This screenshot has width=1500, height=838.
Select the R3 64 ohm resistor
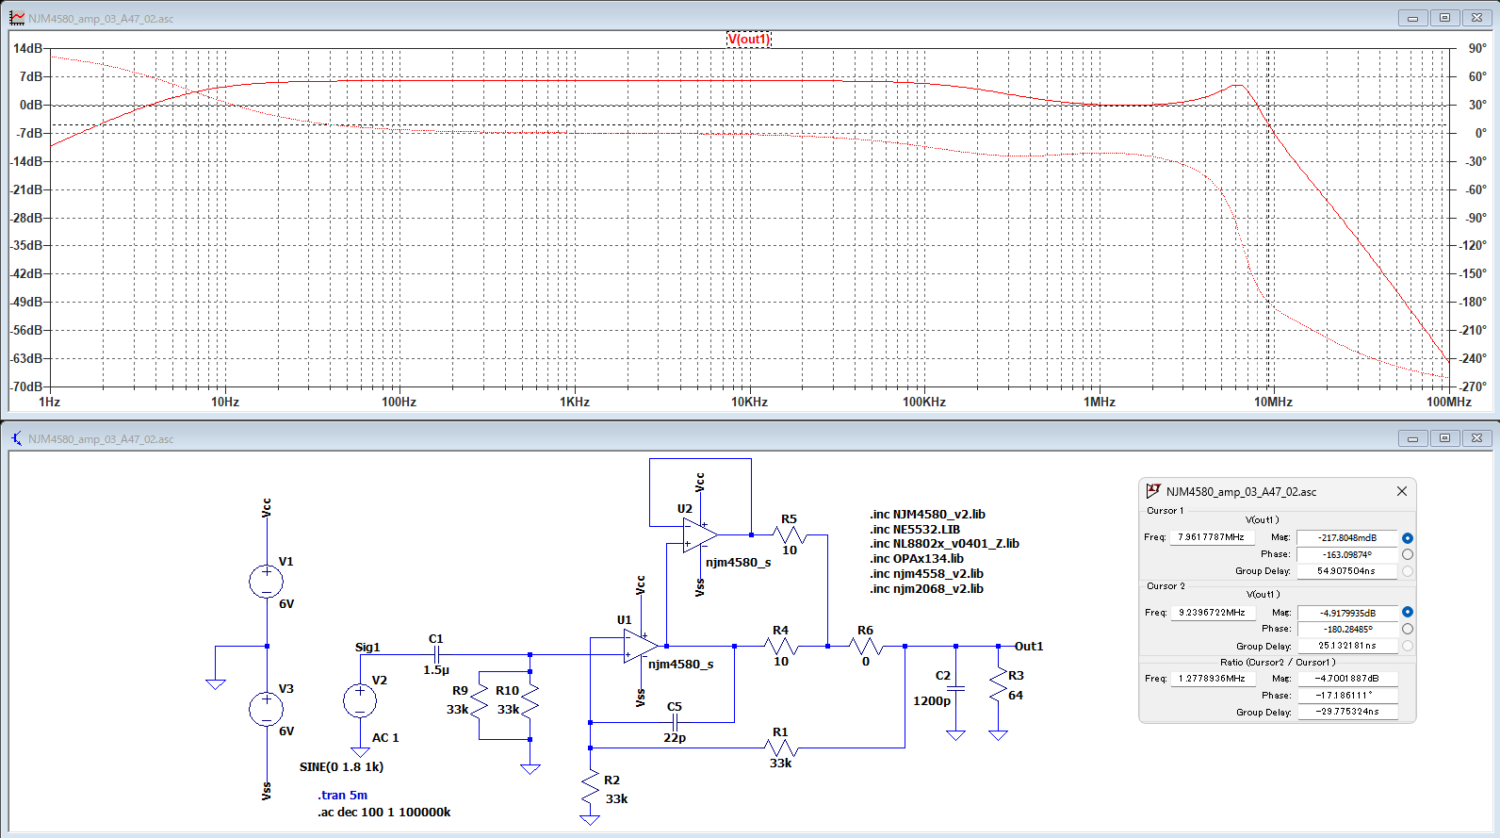998,685
